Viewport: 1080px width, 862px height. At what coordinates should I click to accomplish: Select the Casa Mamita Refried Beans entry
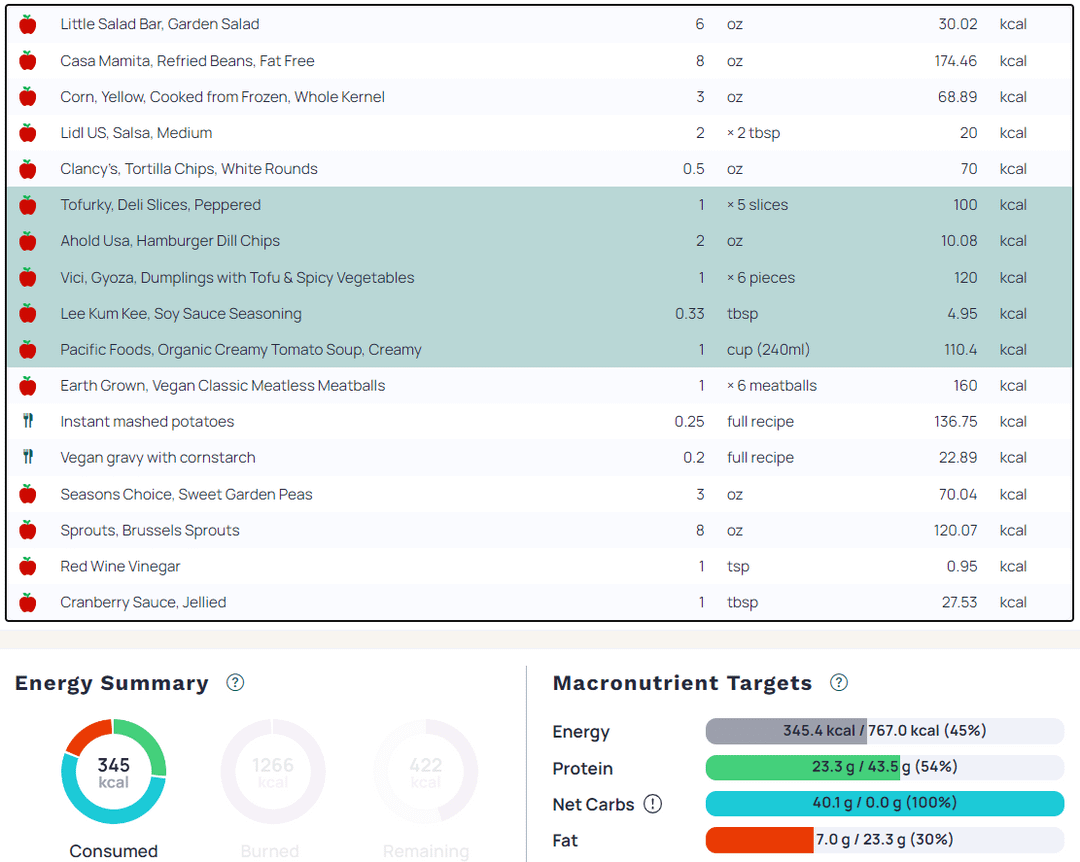pos(187,61)
